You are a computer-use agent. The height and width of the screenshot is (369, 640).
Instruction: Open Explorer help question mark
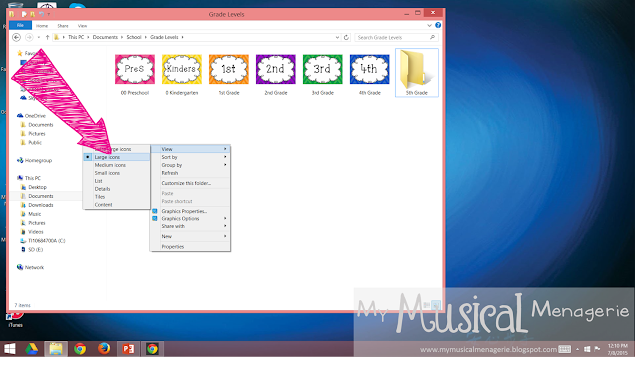pyautogui.click(x=438, y=25)
